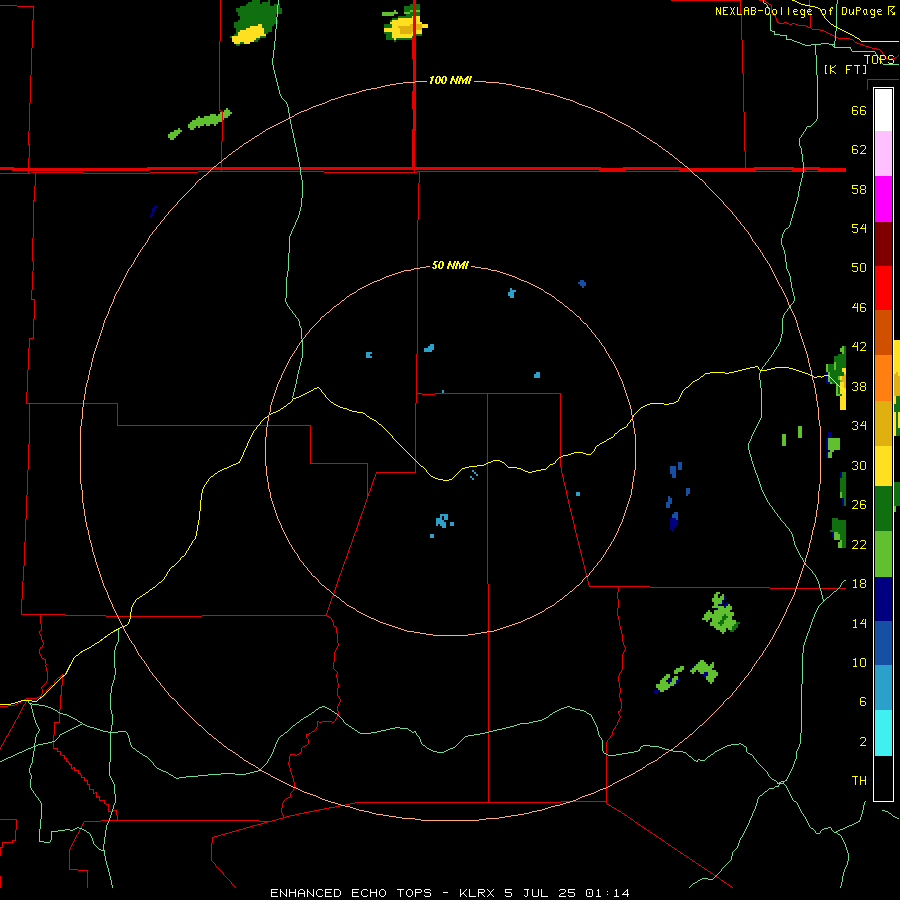This screenshot has width=900, height=900.
Task: Click the white legend color swatch
Action: (x=883, y=110)
